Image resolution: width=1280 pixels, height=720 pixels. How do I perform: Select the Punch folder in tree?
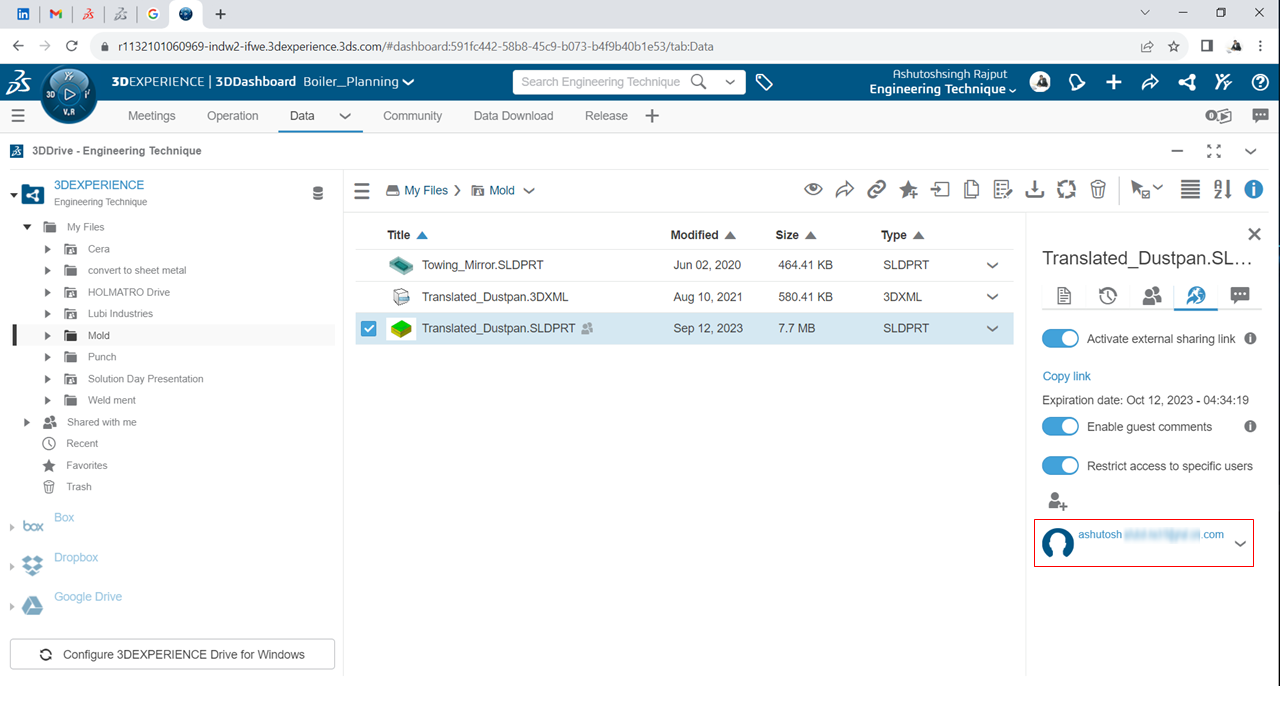[x=102, y=357]
